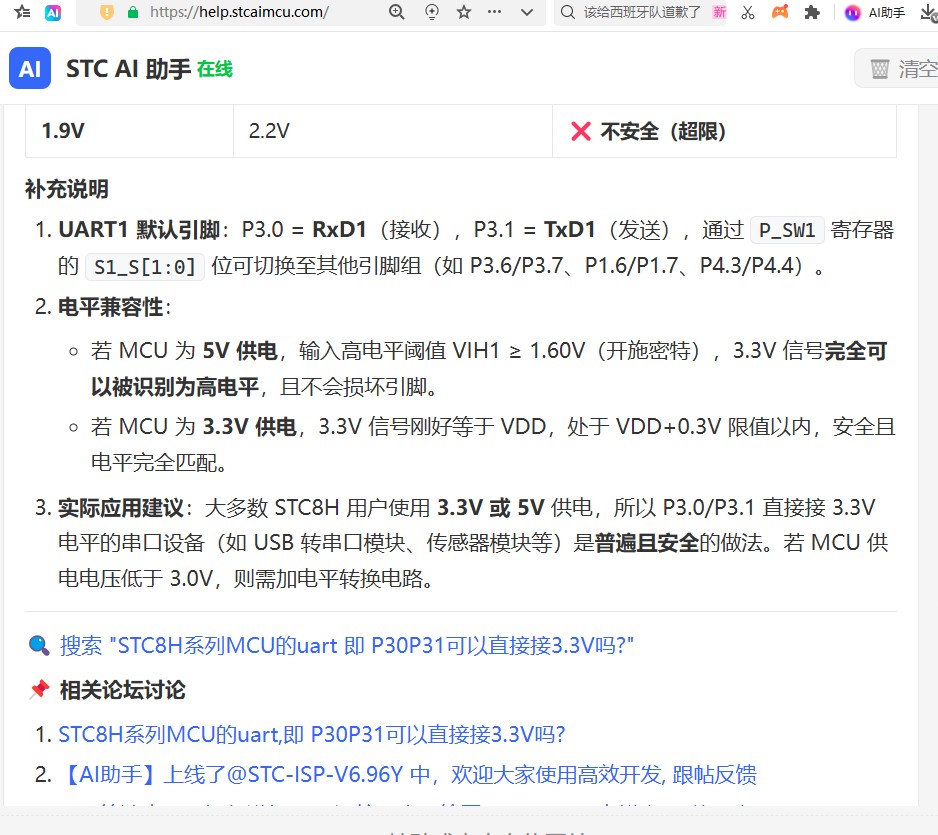Click the red X icon beside 不安全

tap(581, 131)
